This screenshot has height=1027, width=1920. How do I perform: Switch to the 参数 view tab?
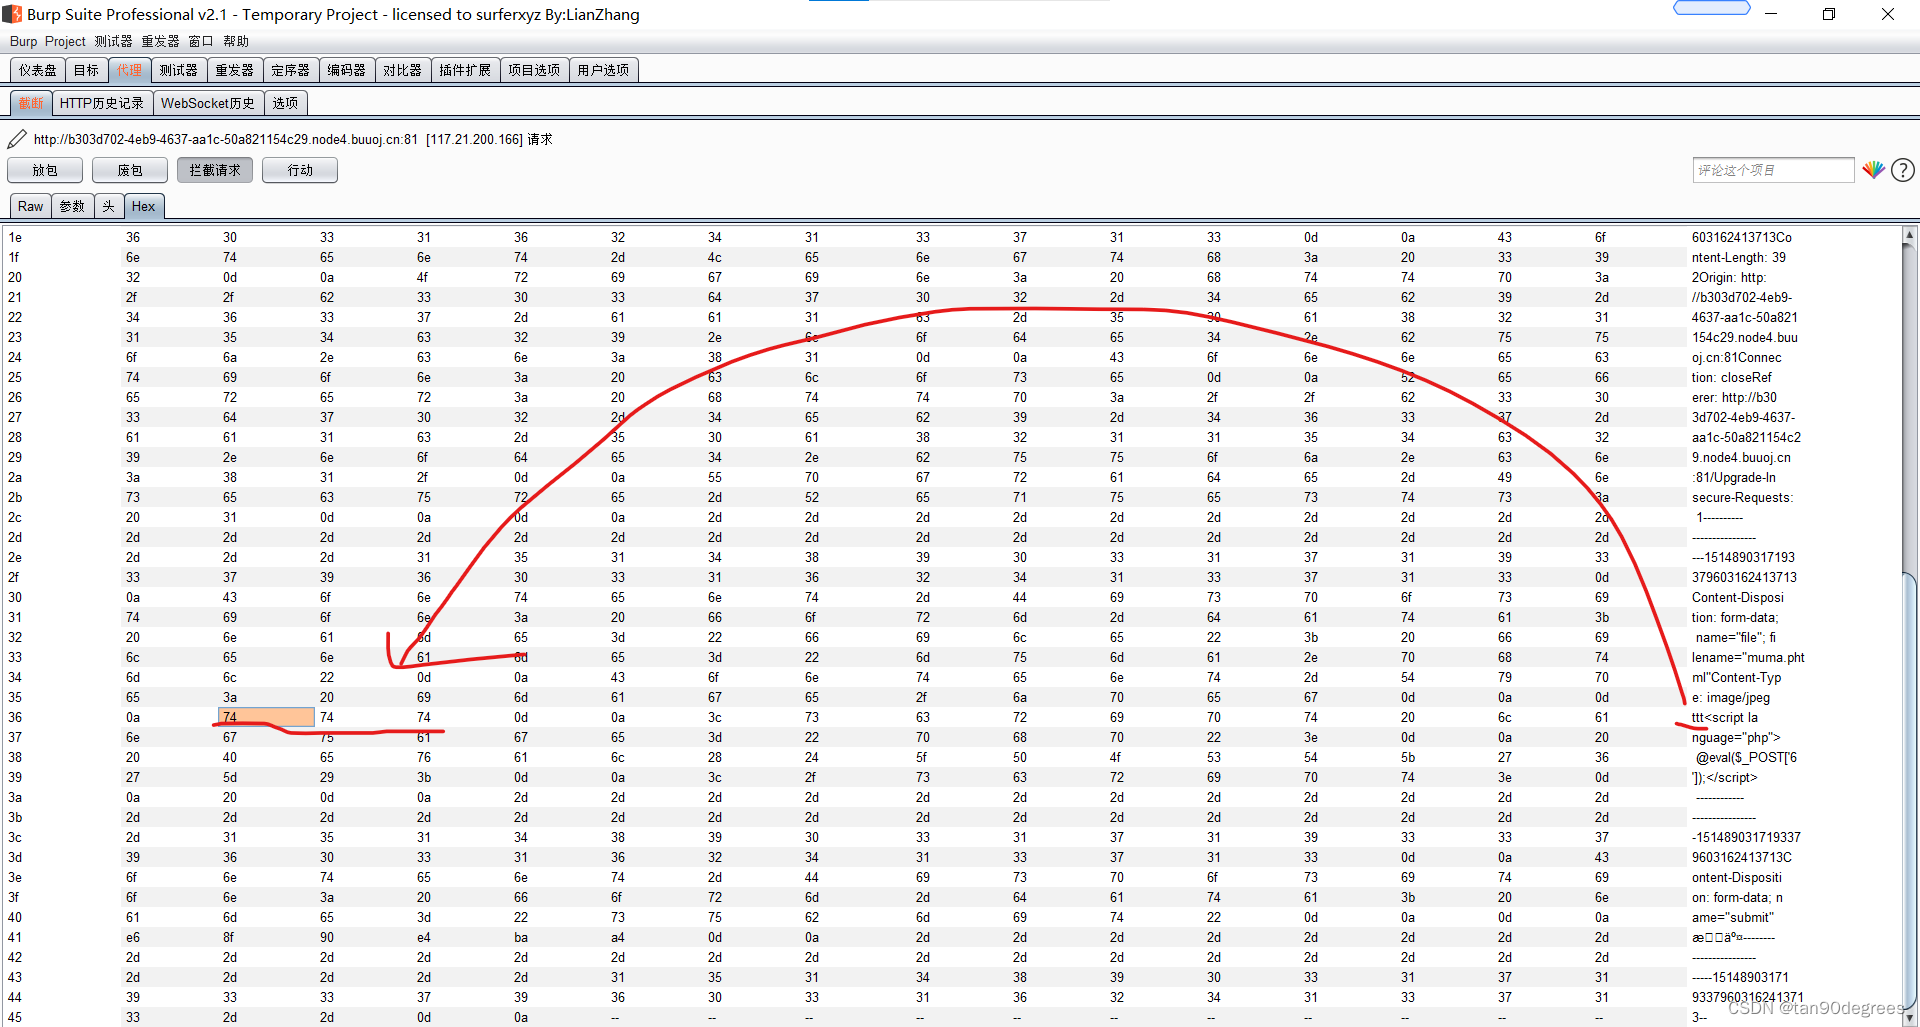(72, 206)
